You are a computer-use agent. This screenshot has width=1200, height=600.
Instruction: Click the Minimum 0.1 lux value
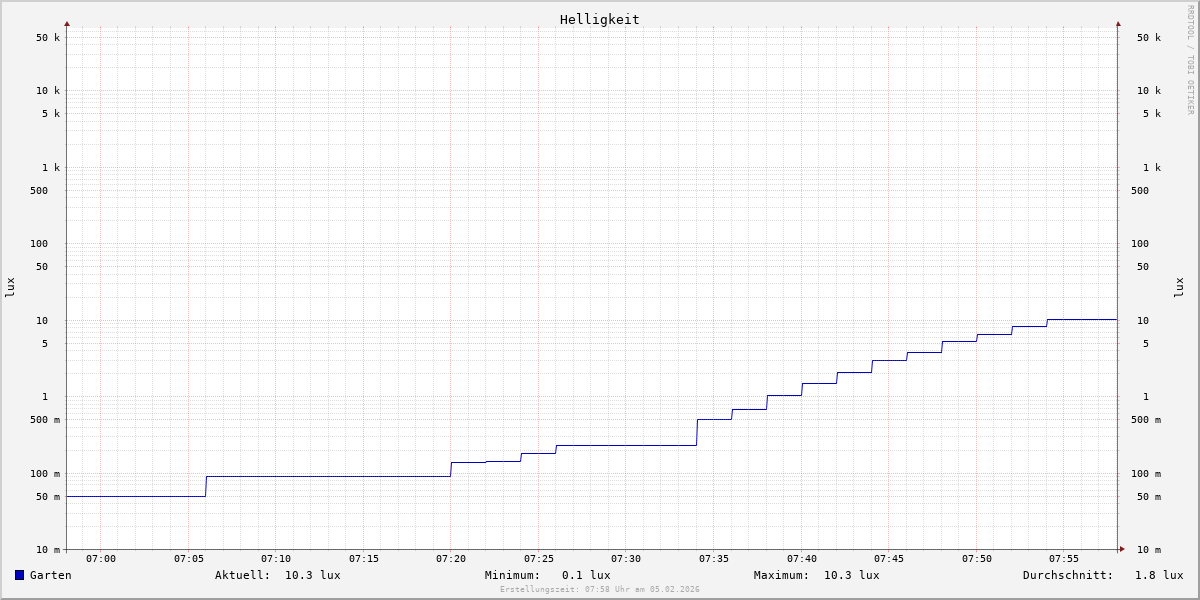pos(585,575)
